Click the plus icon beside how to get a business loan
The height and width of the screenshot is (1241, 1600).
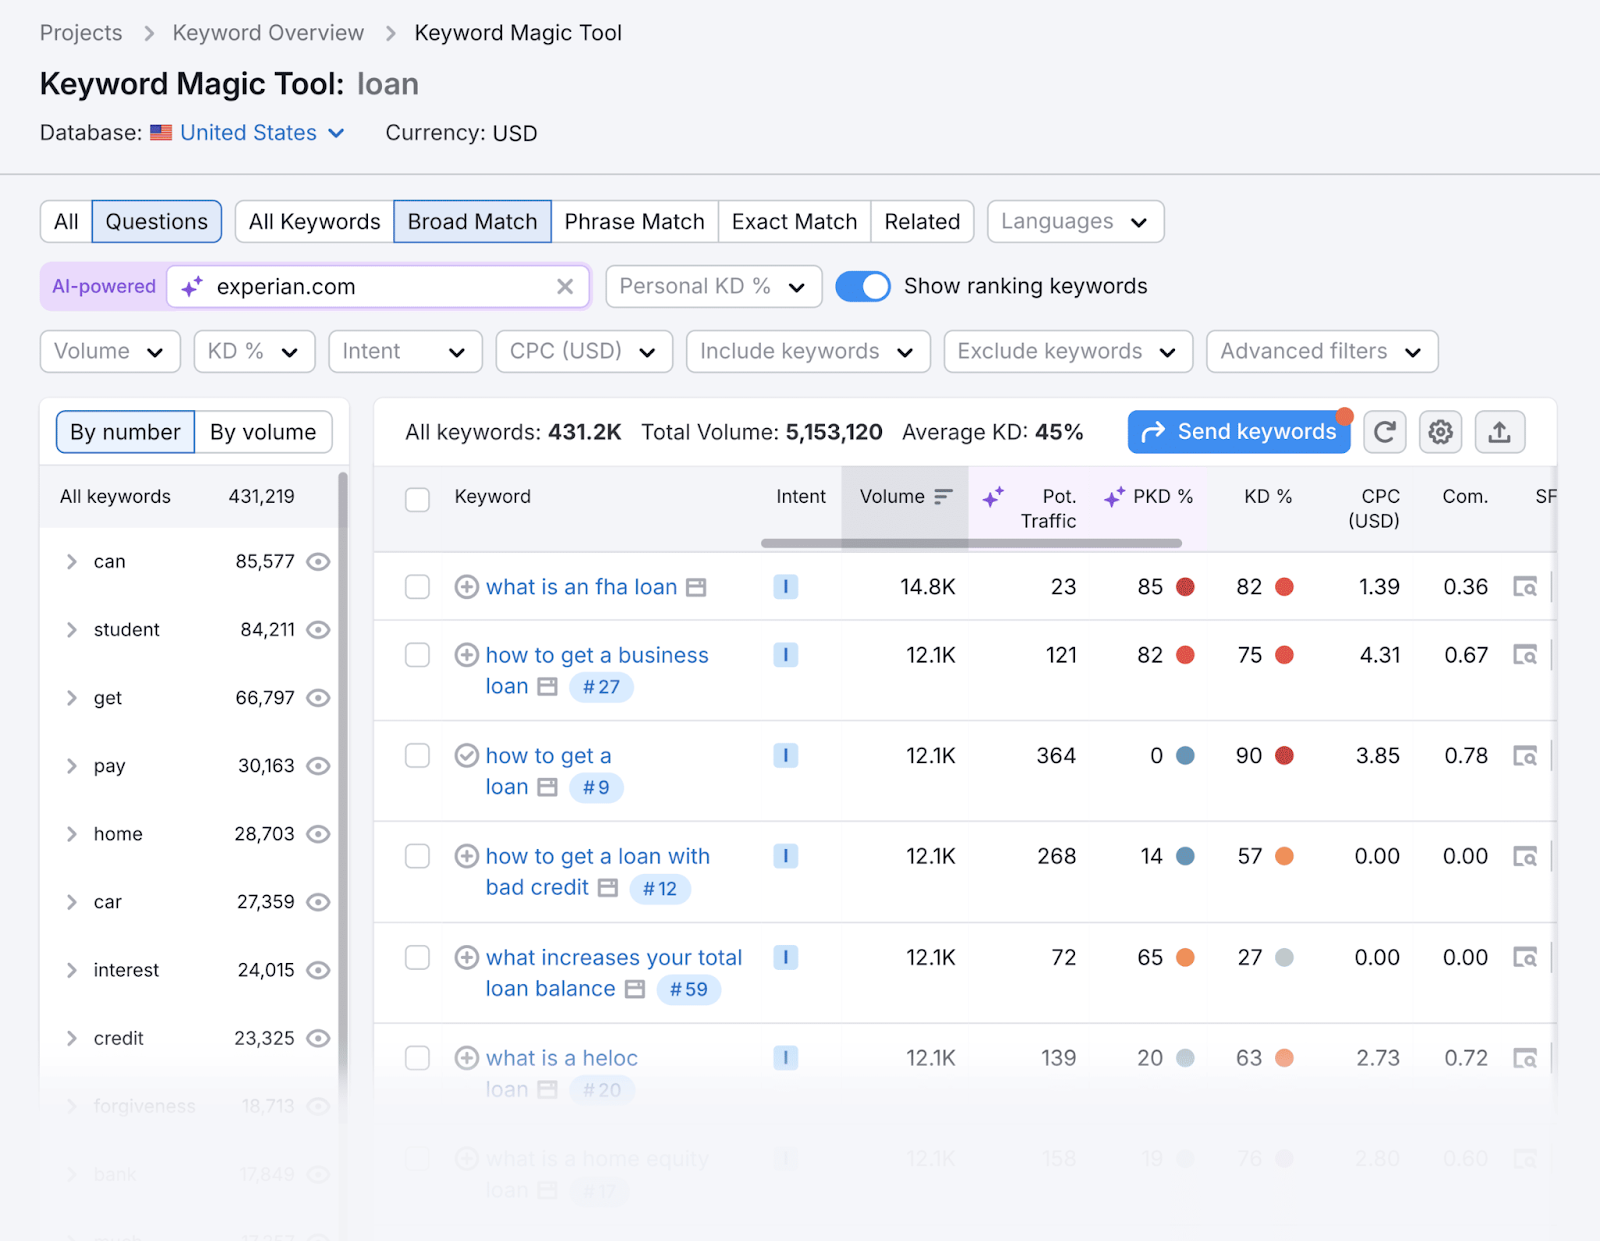tap(466, 655)
